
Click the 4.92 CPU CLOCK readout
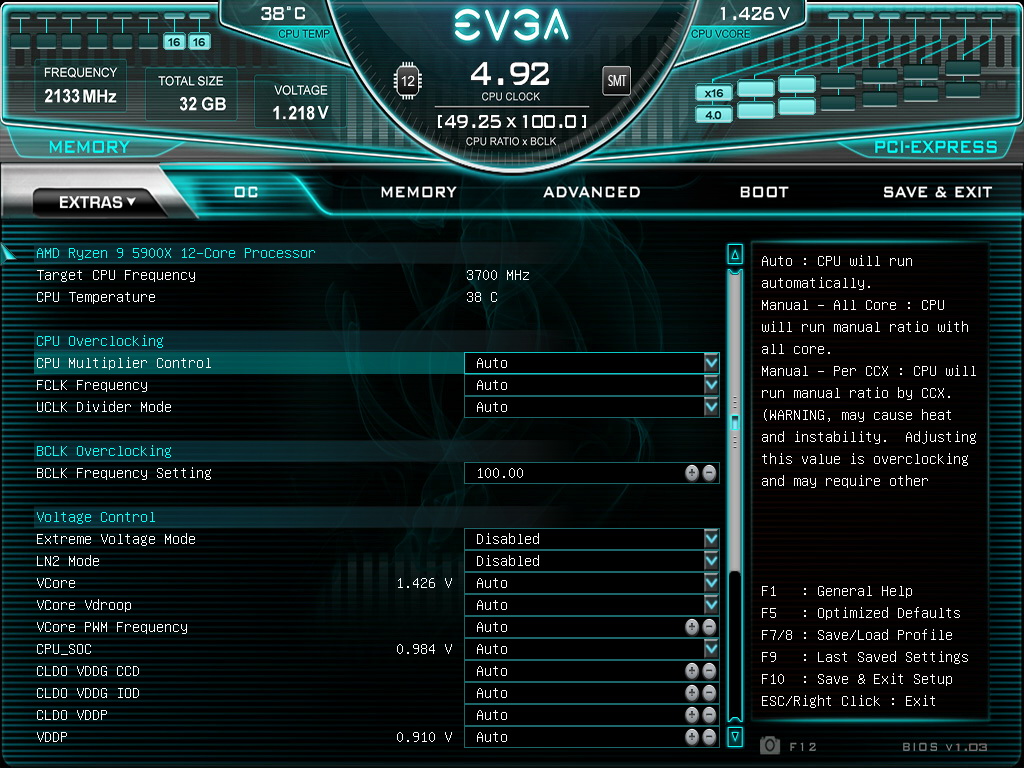pyautogui.click(x=510, y=81)
